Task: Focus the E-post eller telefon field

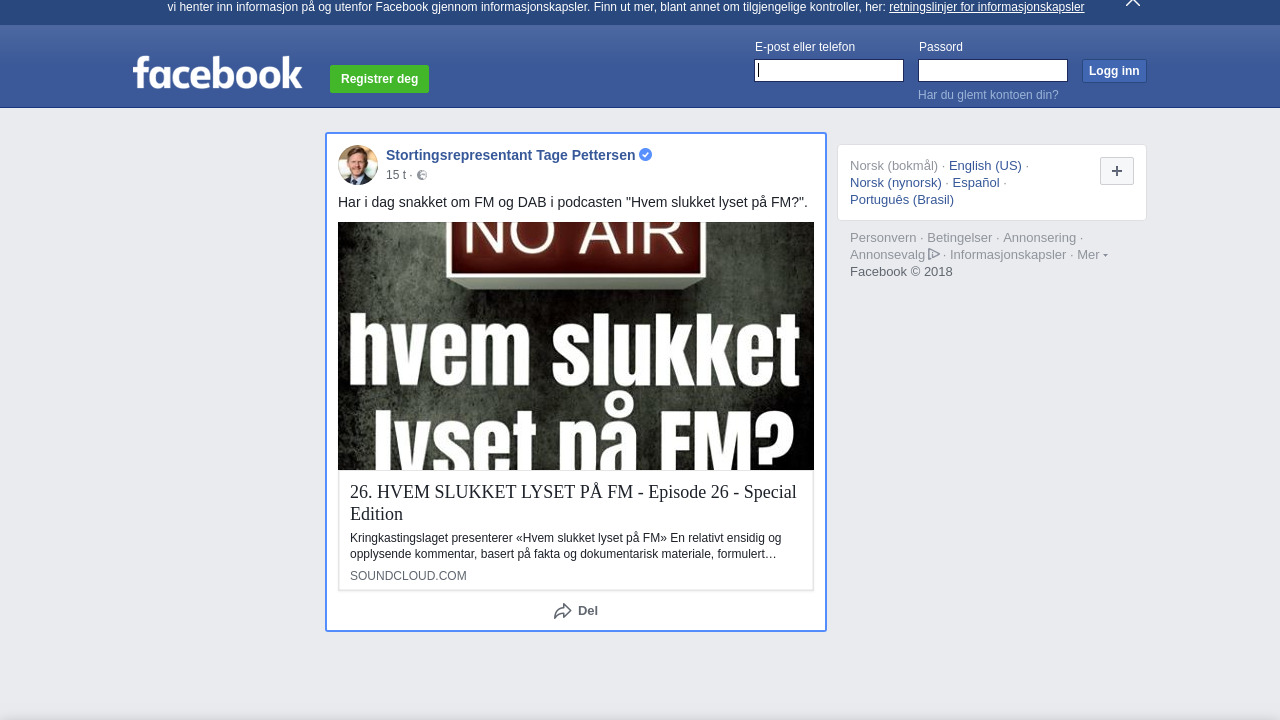Action: click(x=829, y=70)
